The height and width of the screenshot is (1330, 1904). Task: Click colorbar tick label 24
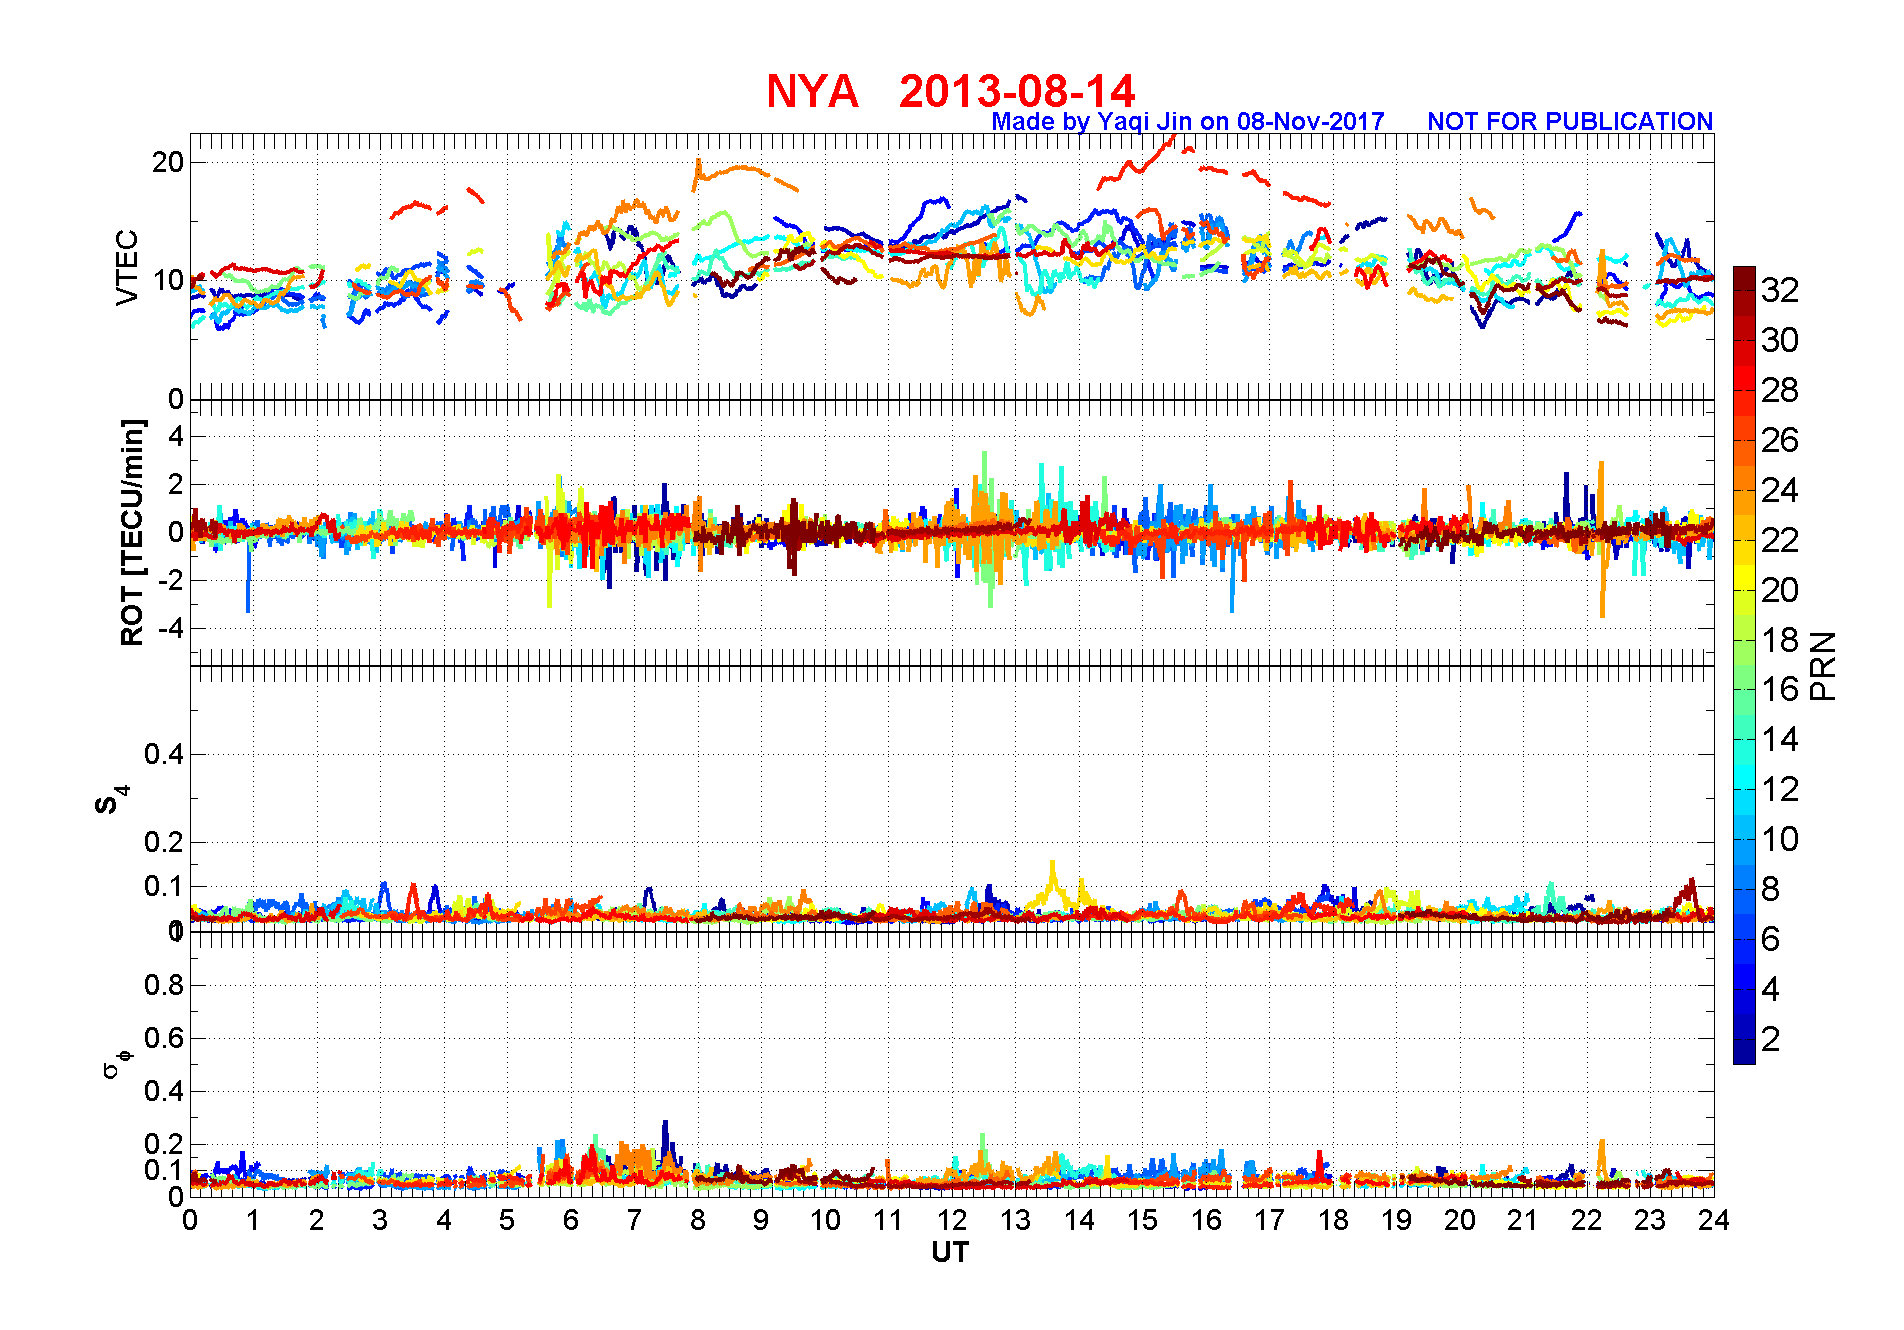click(1780, 490)
